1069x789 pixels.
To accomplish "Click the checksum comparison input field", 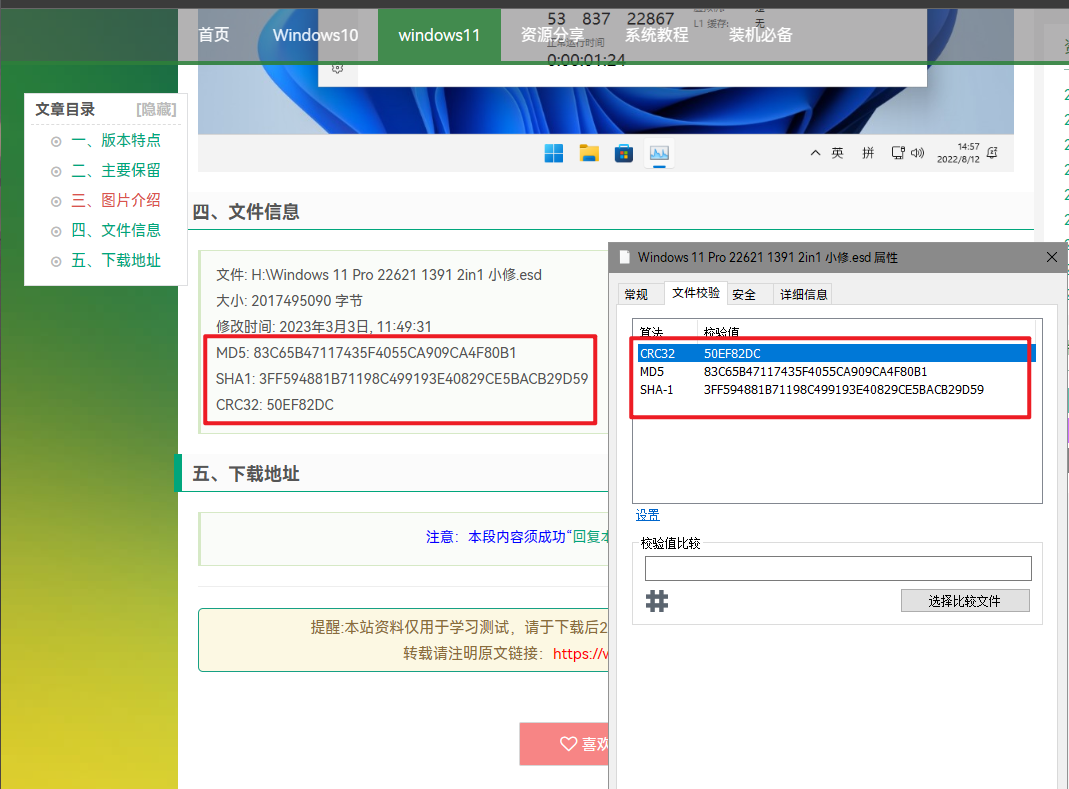I will coord(838,568).
